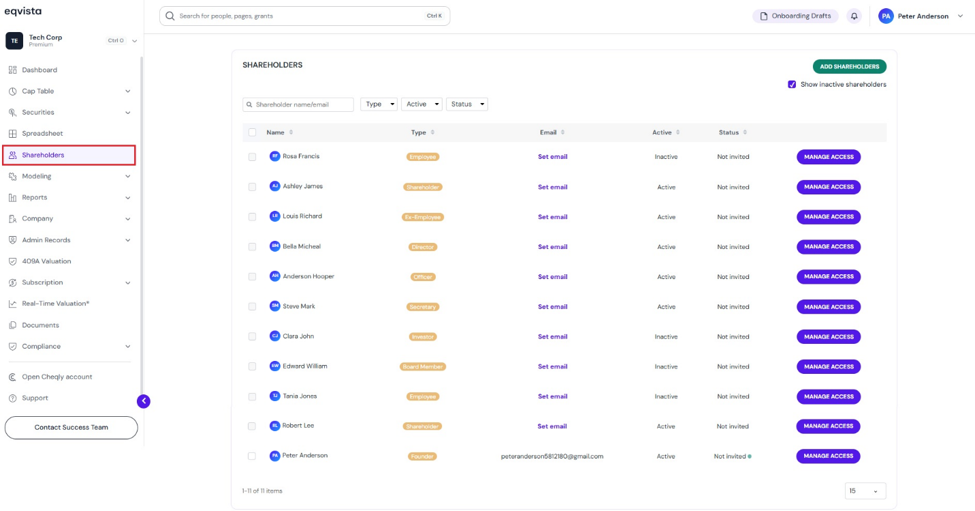This screenshot has height=511, width=975.
Task: Click the Add Shareholders button
Action: pyautogui.click(x=849, y=67)
